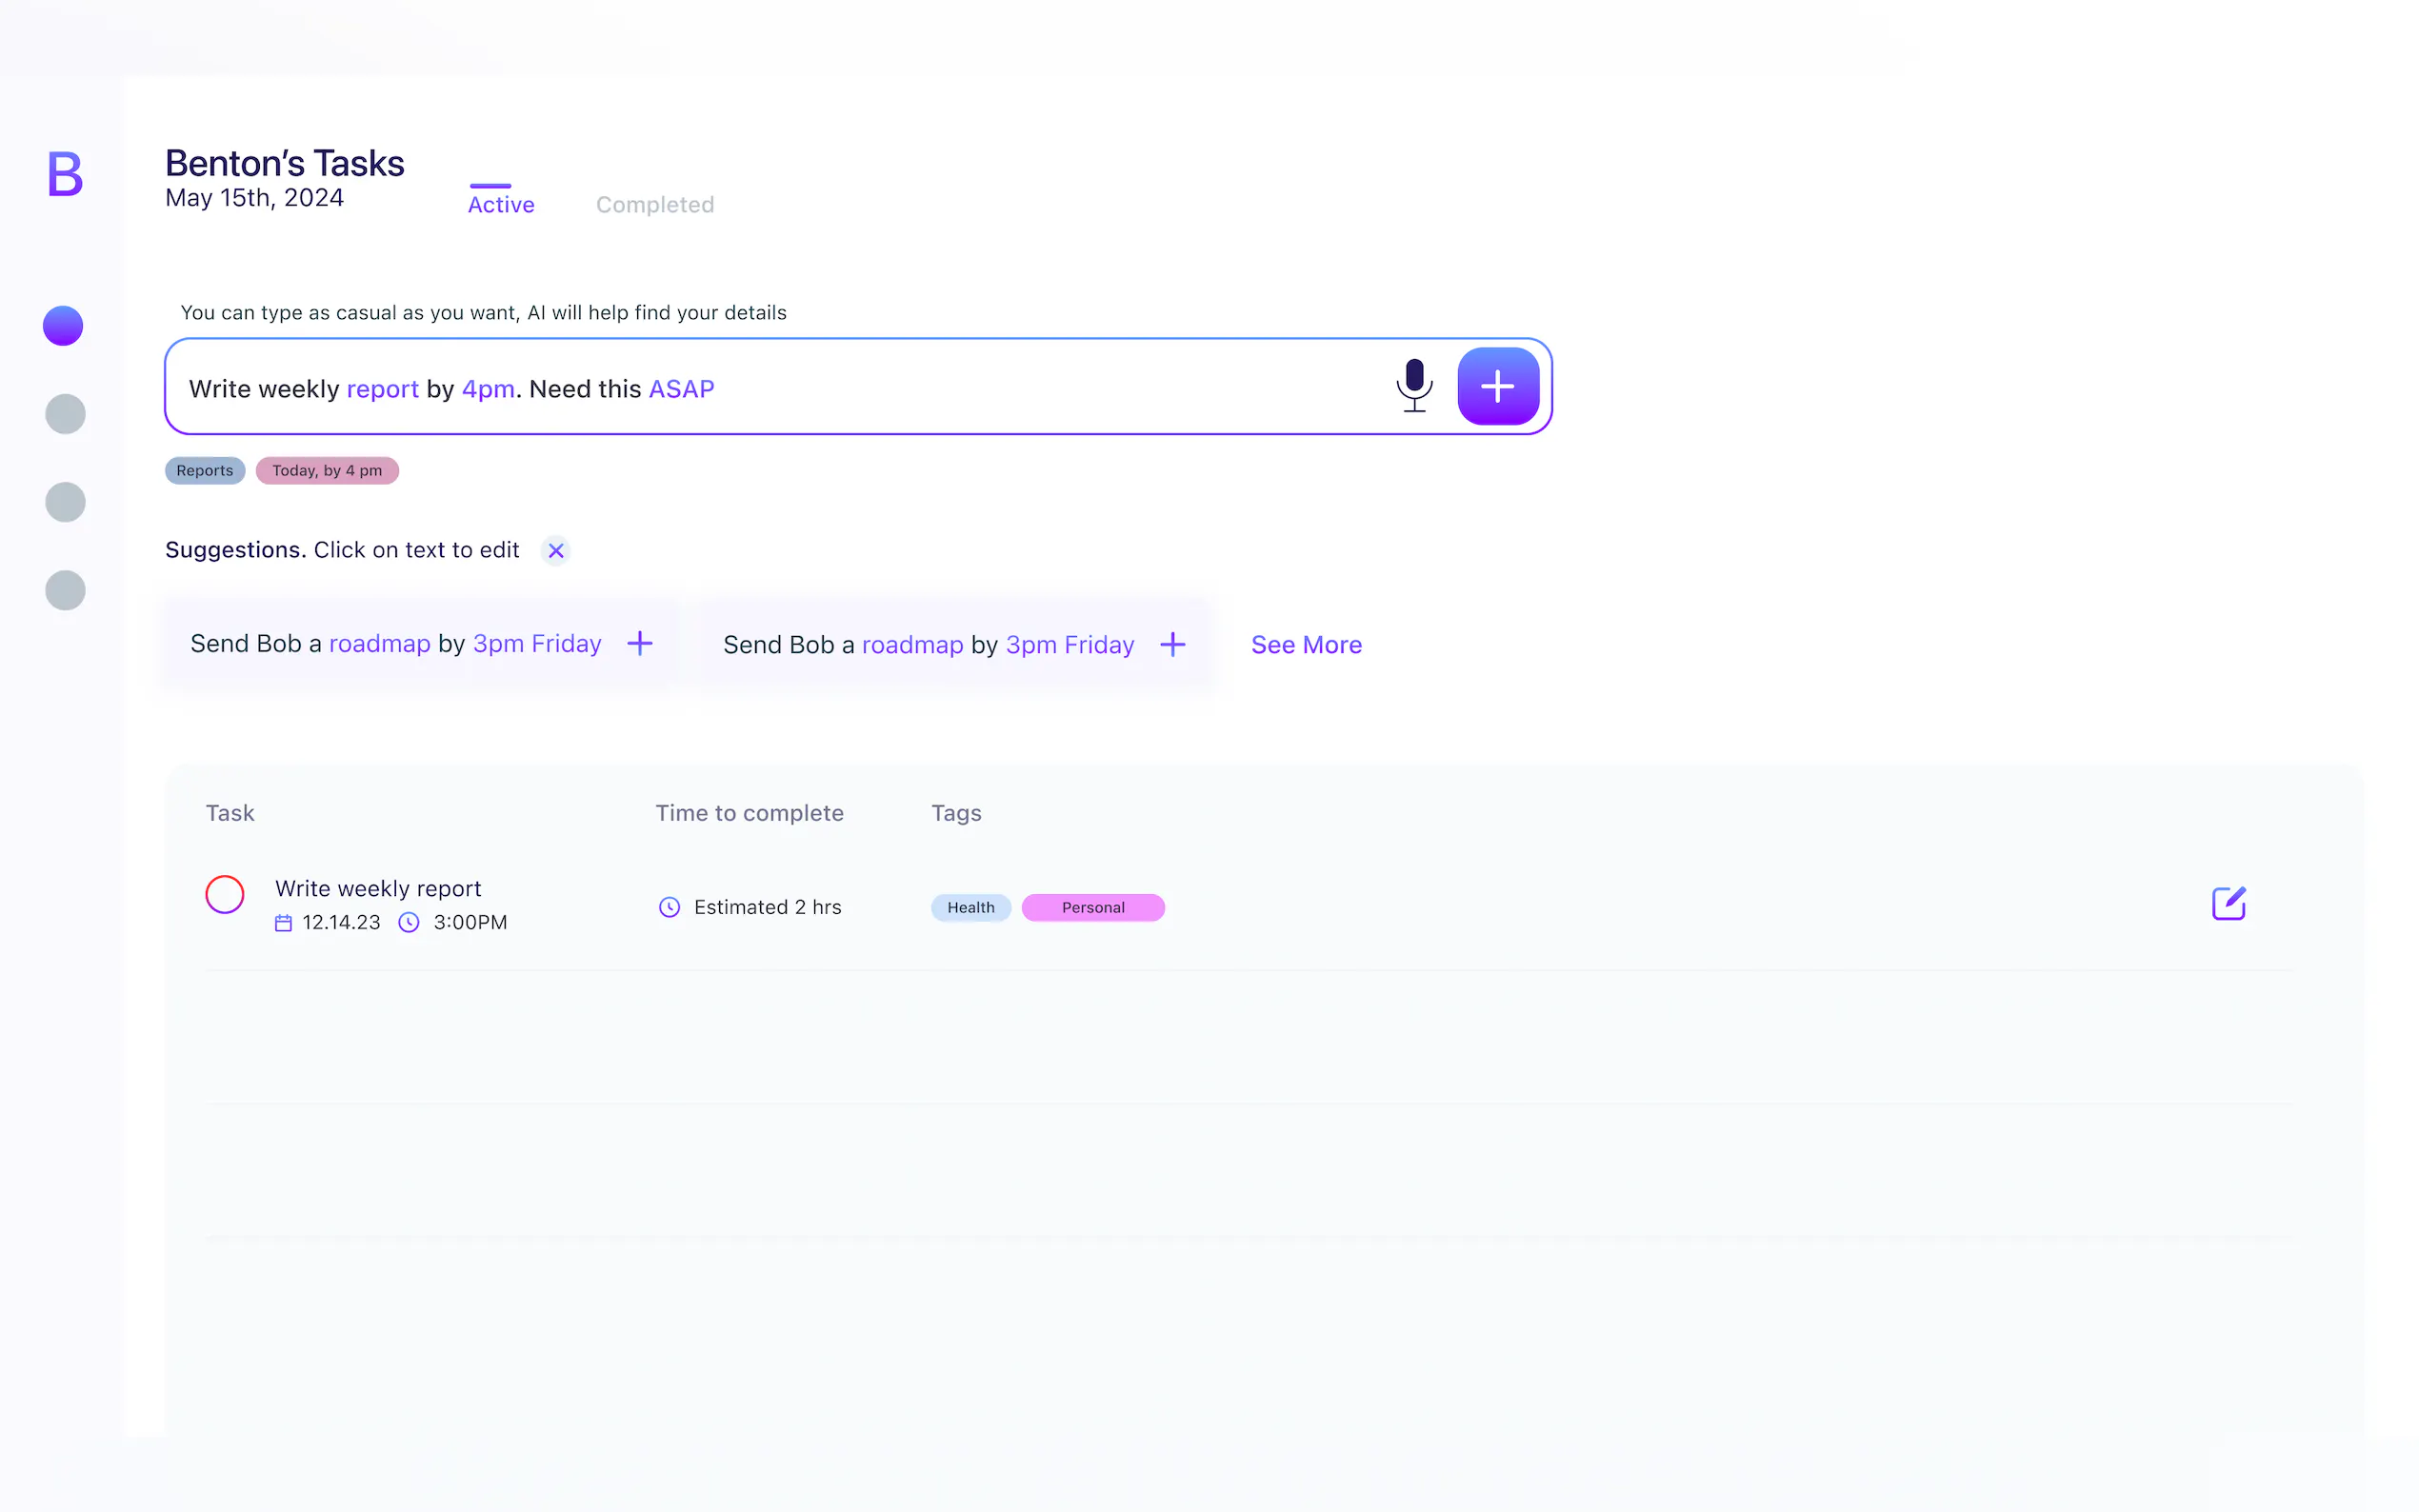The height and width of the screenshot is (1512, 2419).
Task: Switch to the Completed tab
Action: tap(655, 204)
